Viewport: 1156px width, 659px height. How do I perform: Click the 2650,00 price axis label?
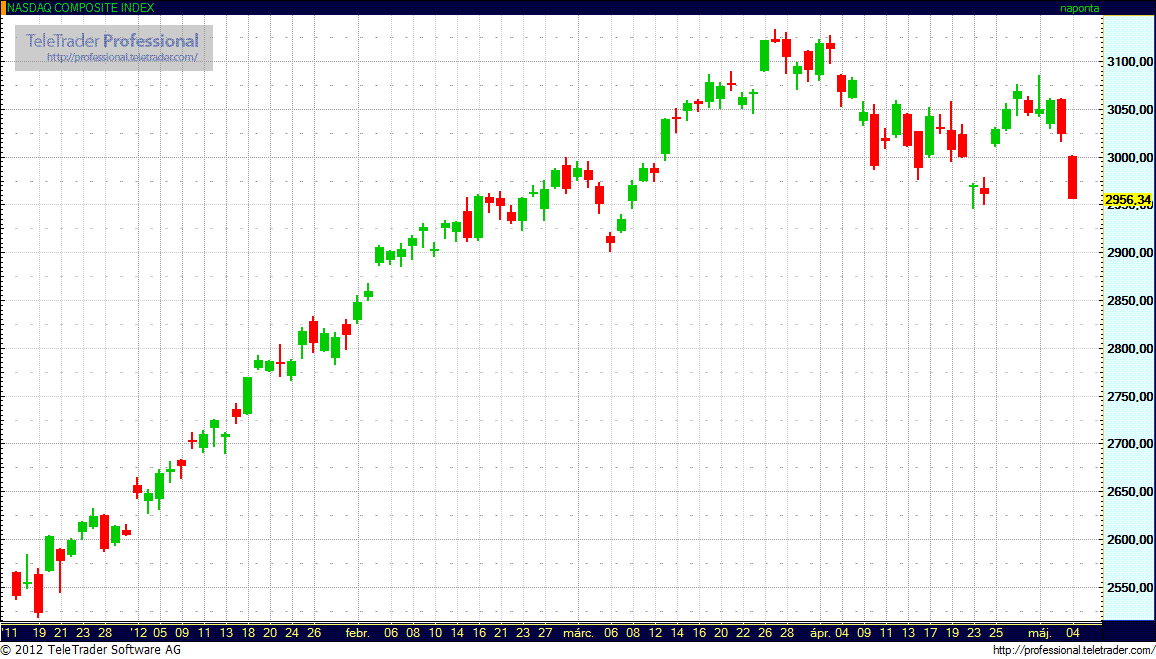[x=1131, y=492]
